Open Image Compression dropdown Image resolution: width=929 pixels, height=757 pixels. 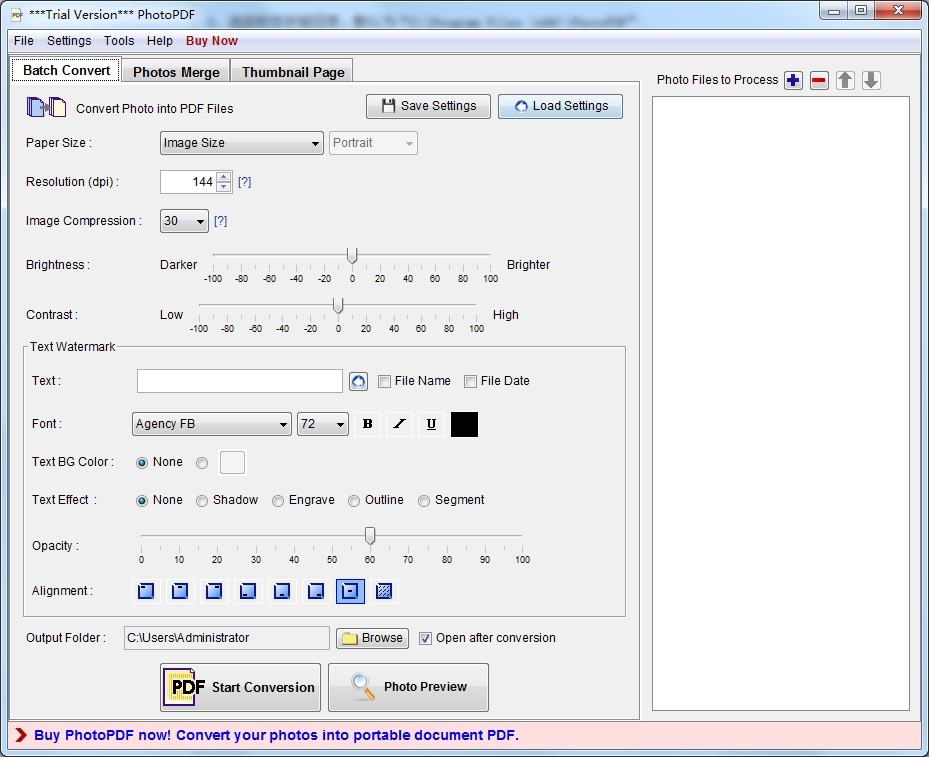pyautogui.click(x=184, y=221)
